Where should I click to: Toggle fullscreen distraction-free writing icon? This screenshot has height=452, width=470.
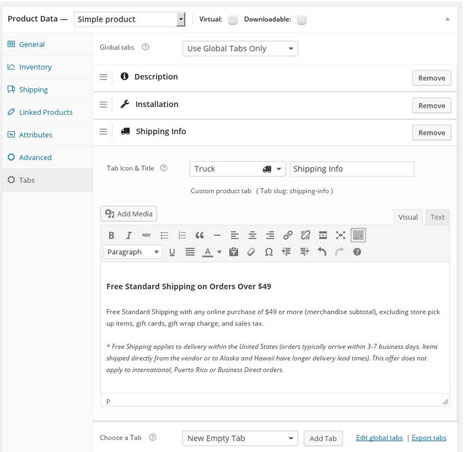point(340,235)
